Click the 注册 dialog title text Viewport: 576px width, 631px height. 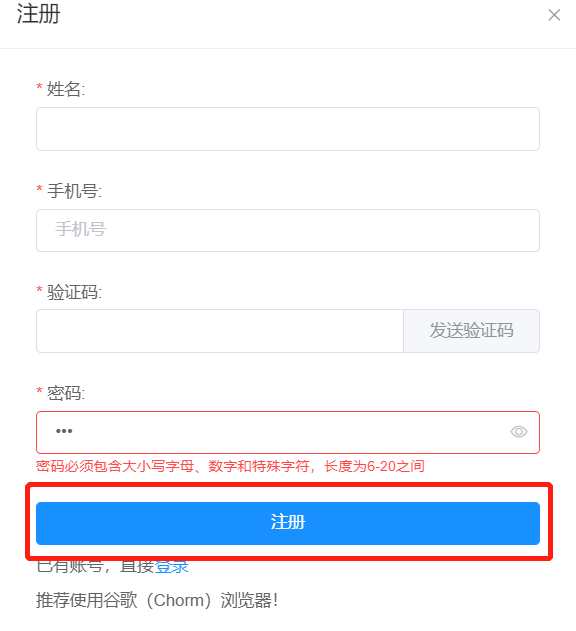point(38,14)
